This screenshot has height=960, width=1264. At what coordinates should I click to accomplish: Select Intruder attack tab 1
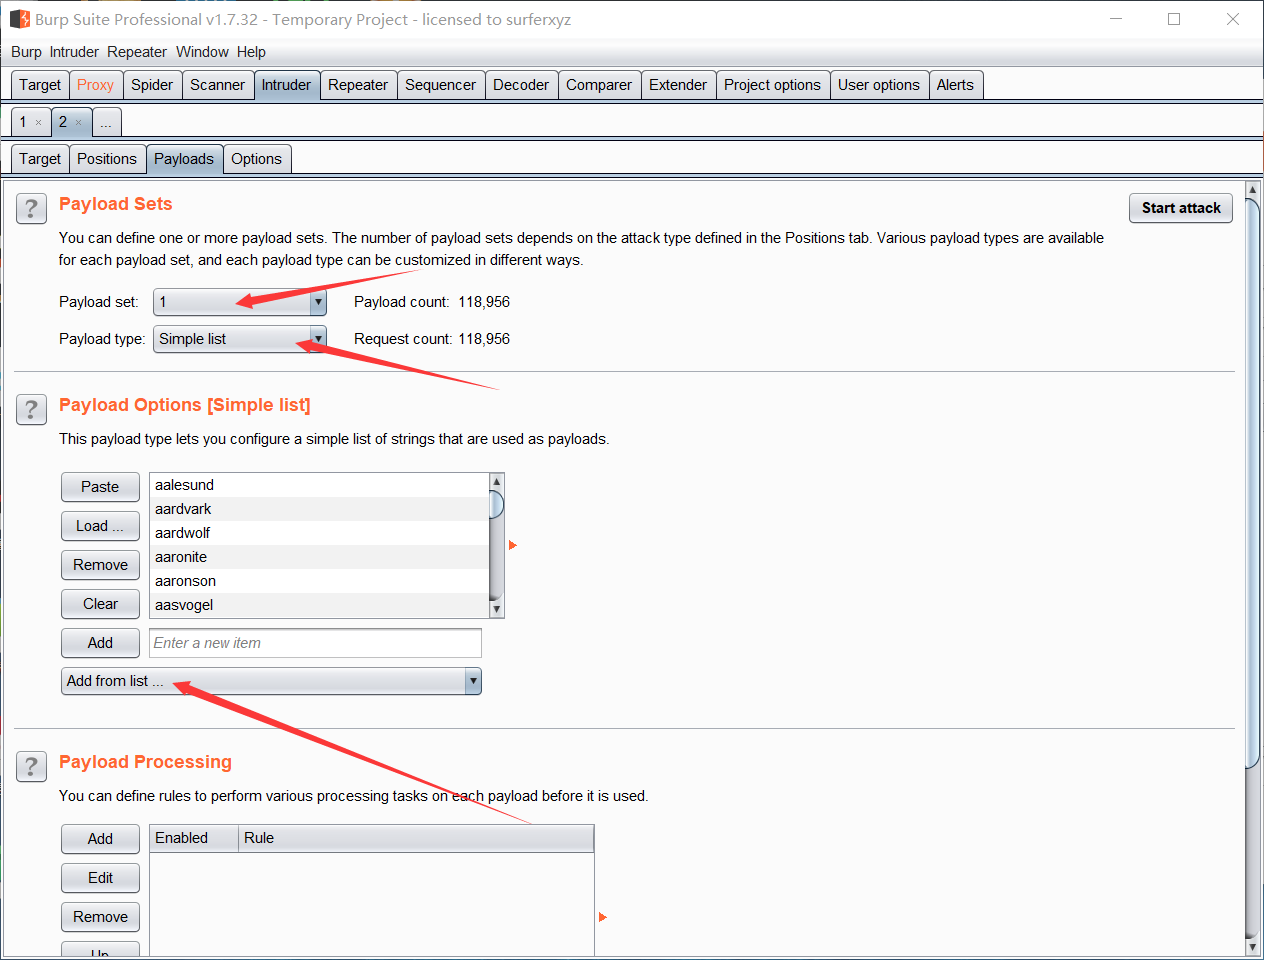coord(23,122)
